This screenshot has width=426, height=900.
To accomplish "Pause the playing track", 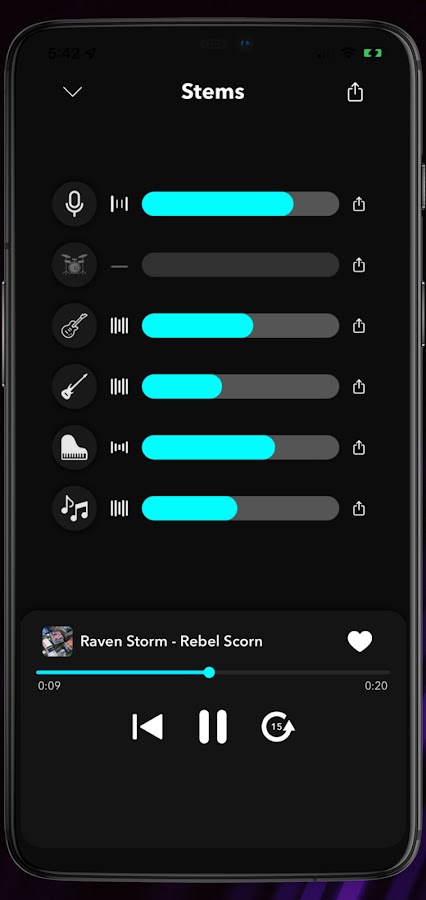I will 213,727.
